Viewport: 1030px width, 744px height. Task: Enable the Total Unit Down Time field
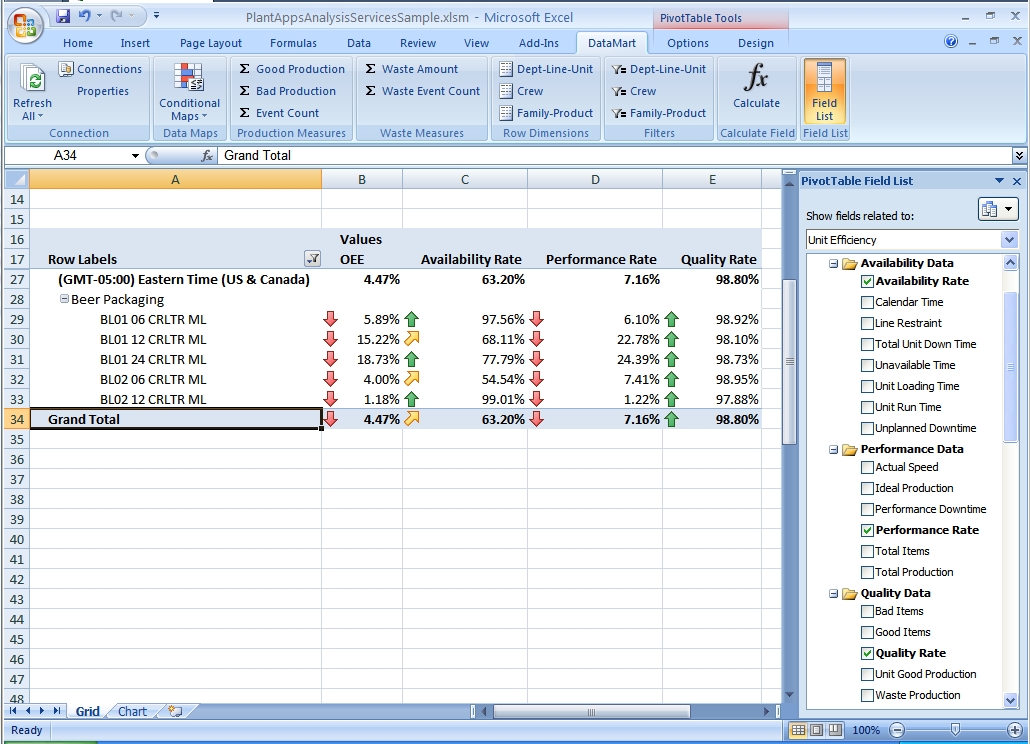pyautogui.click(x=867, y=345)
